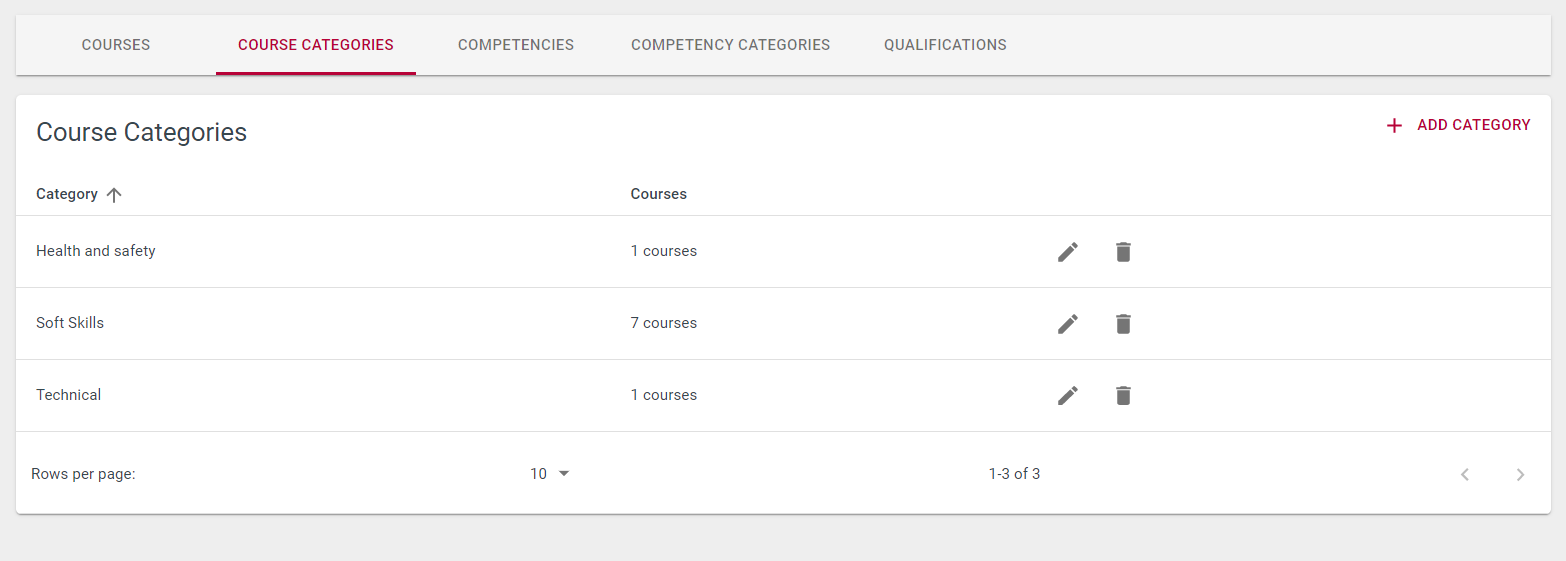The width and height of the screenshot is (1566, 561).
Task: Delete the Technical category
Action: (1123, 396)
